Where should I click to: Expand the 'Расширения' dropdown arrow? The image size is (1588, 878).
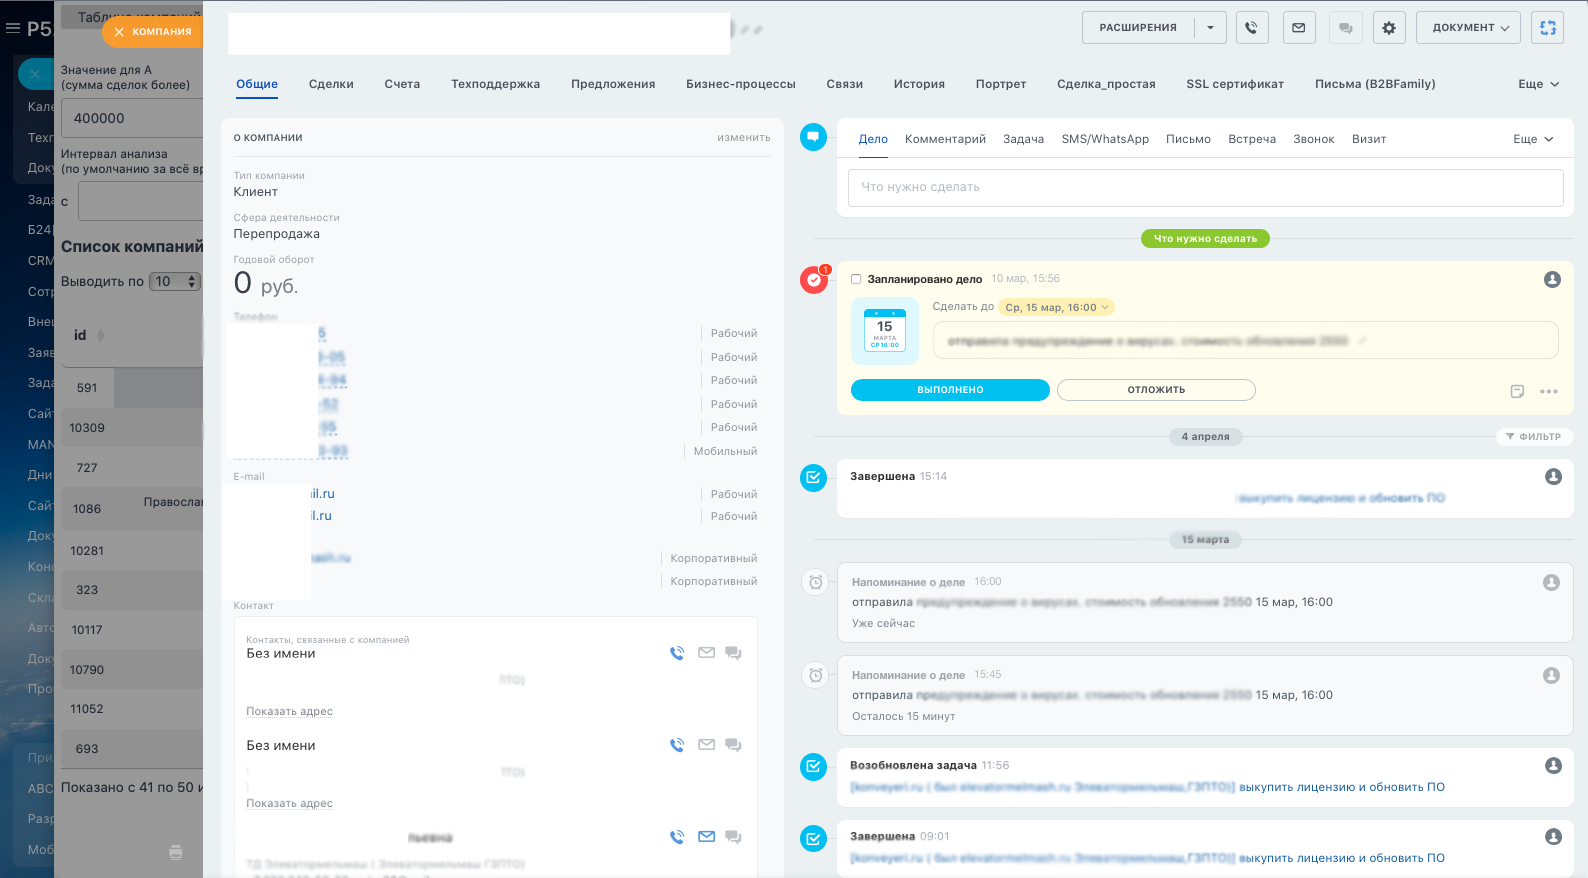click(x=1210, y=28)
